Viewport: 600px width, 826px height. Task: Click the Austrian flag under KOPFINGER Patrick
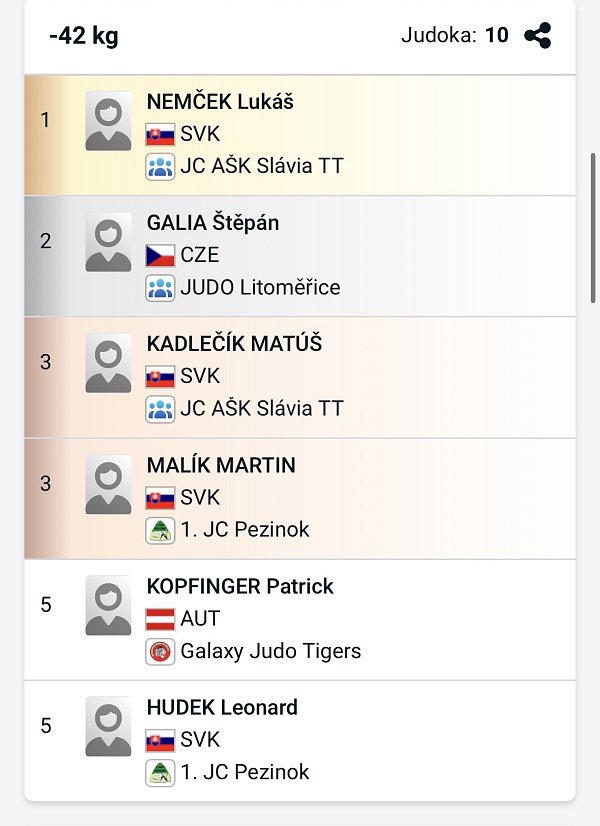click(x=160, y=618)
